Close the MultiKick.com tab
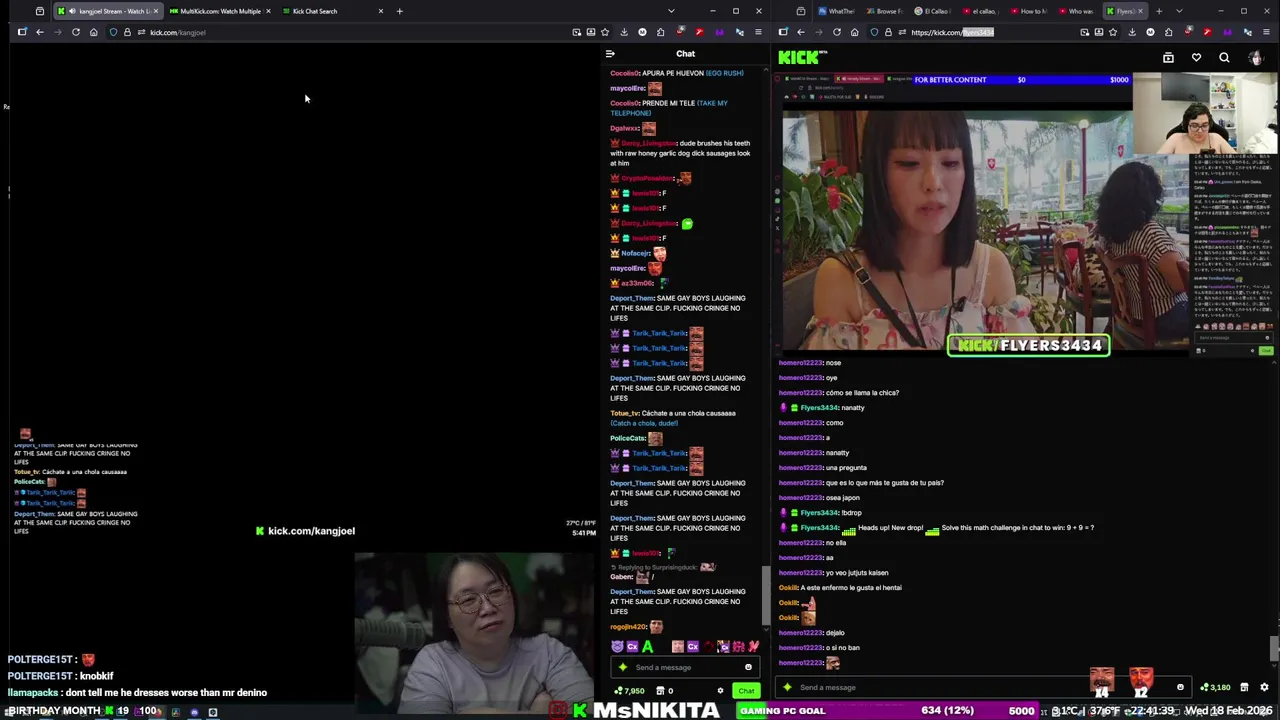 coord(268,11)
